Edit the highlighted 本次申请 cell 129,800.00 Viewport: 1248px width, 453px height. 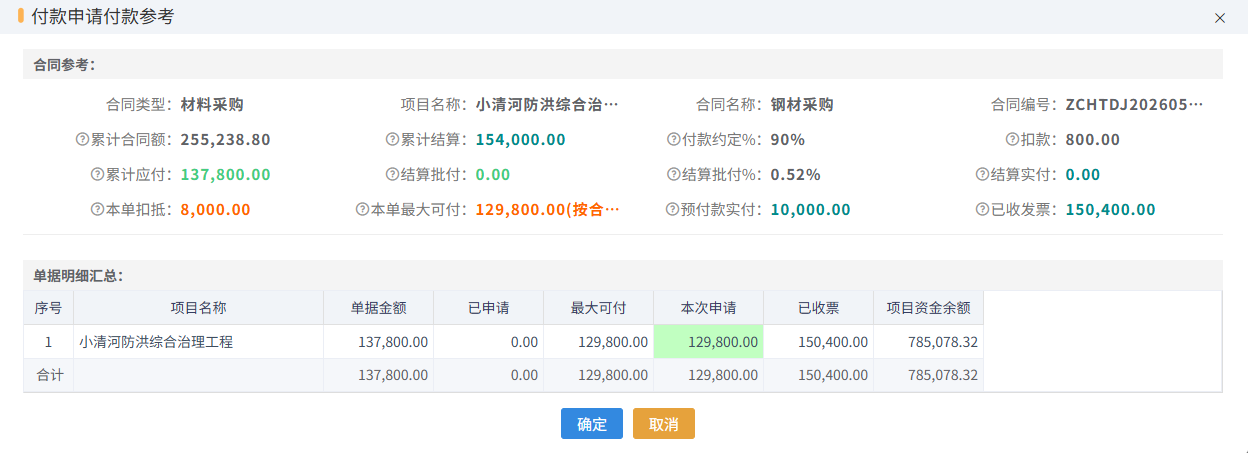[708, 342]
